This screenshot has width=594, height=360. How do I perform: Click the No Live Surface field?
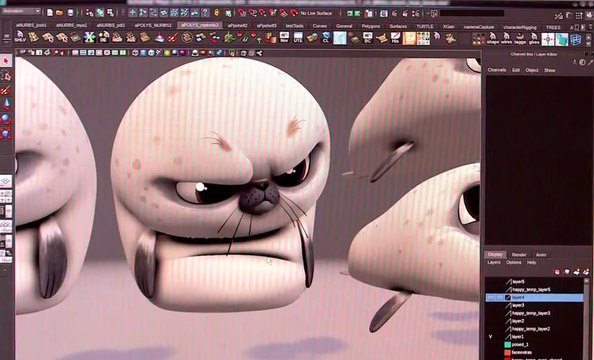(x=316, y=13)
